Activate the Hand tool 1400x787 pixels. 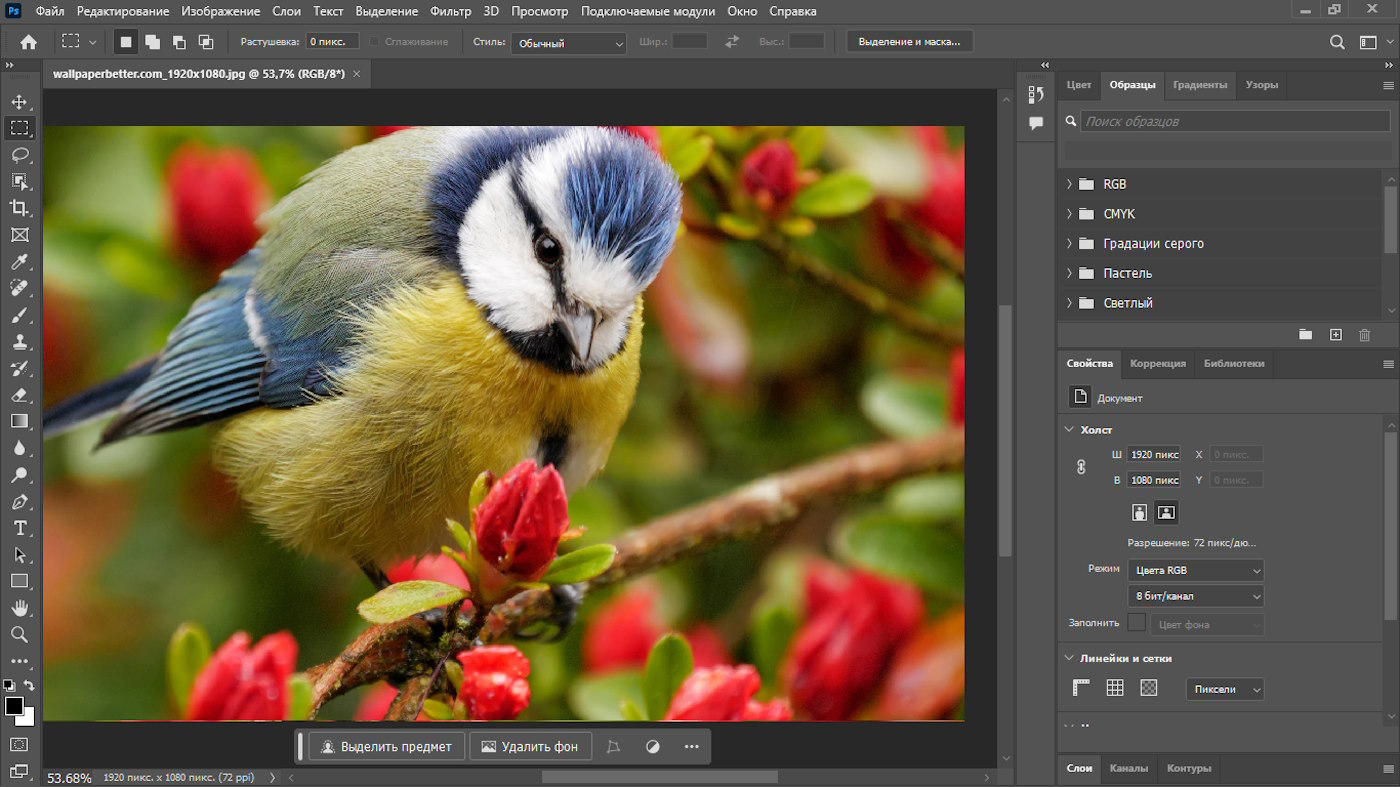click(19, 608)
